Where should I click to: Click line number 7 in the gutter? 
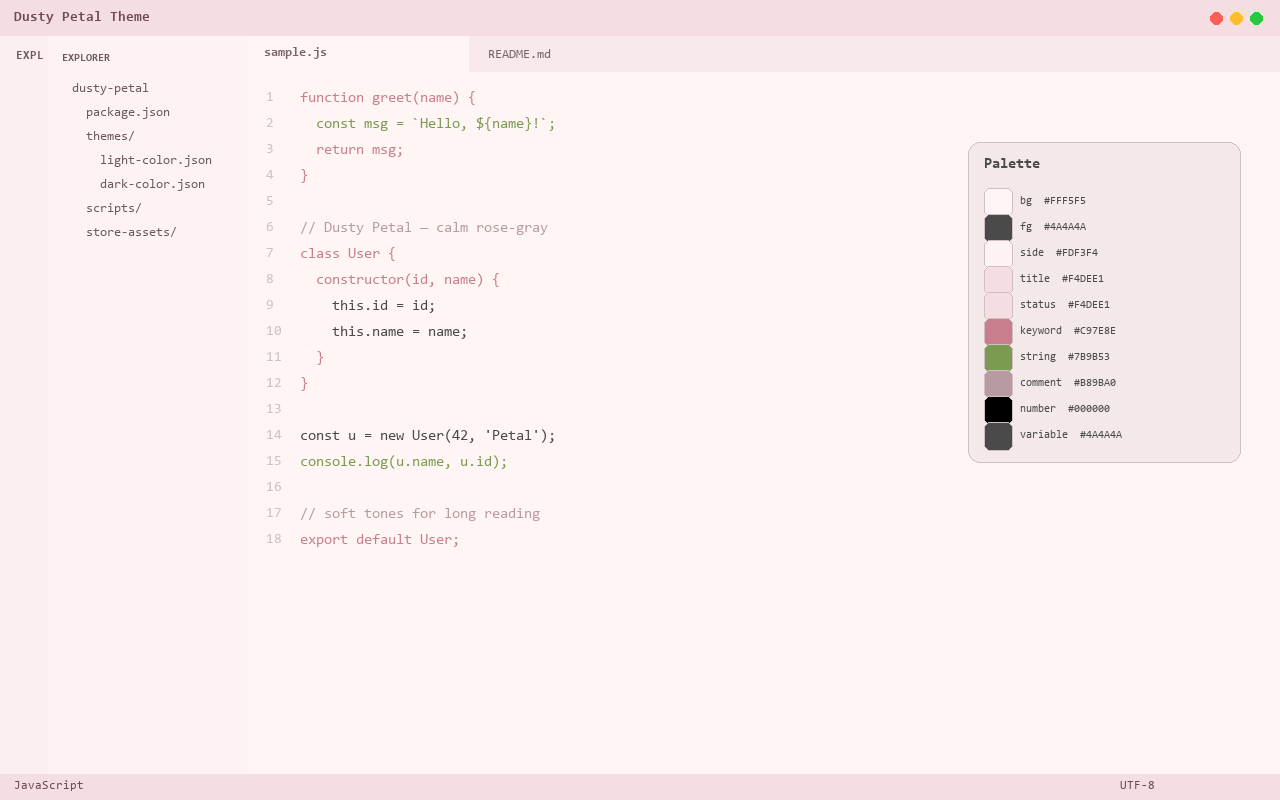269,253
